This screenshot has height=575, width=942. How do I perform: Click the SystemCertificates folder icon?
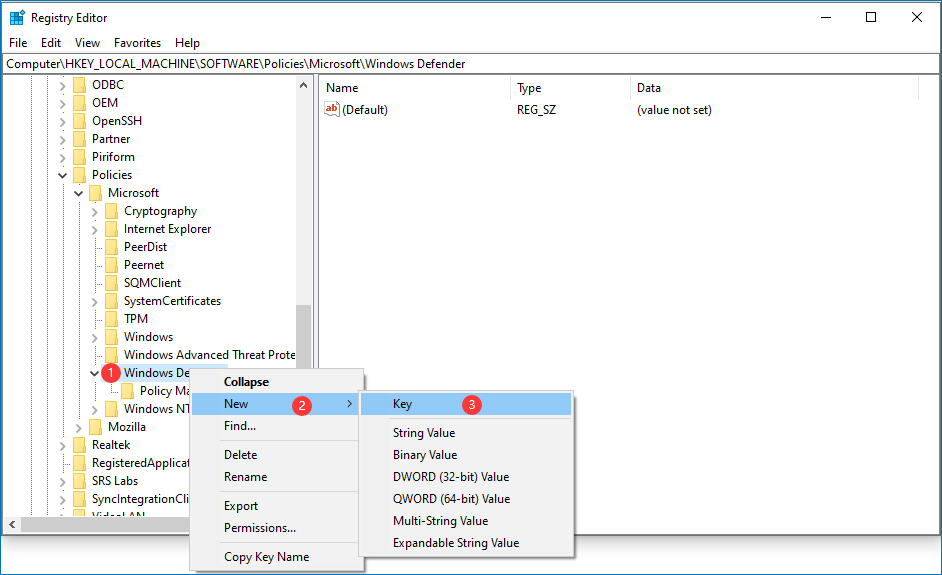111,301
